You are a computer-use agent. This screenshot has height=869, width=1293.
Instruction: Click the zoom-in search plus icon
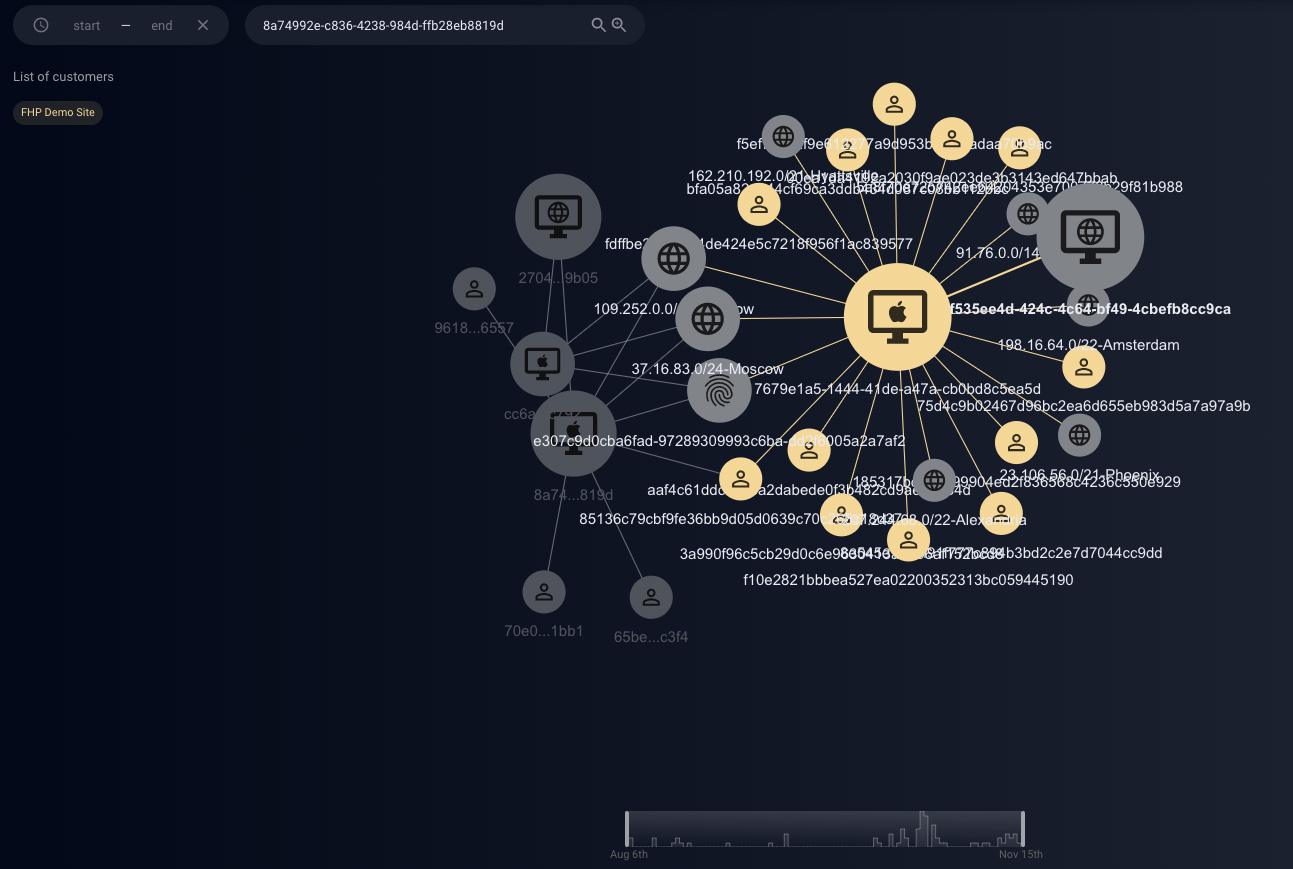tap(619, 25)
